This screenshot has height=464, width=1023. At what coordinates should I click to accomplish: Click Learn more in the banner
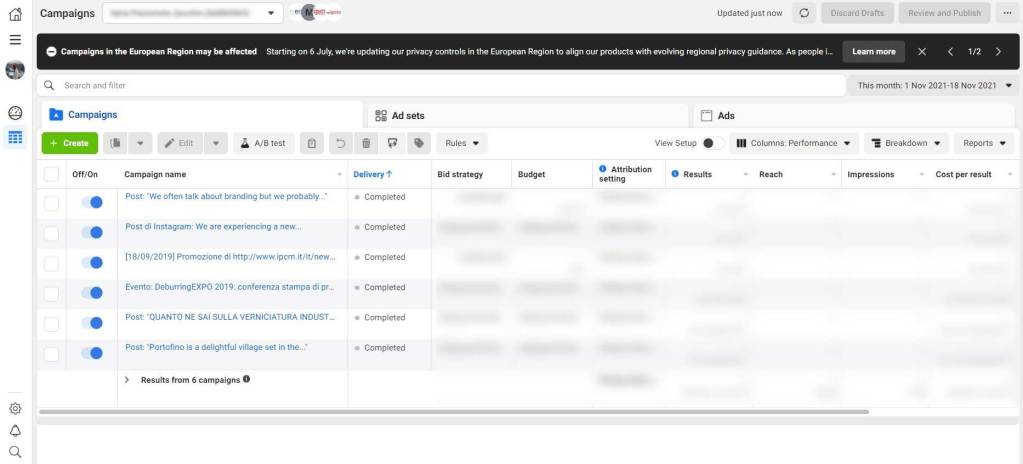[x=873, y=51]
